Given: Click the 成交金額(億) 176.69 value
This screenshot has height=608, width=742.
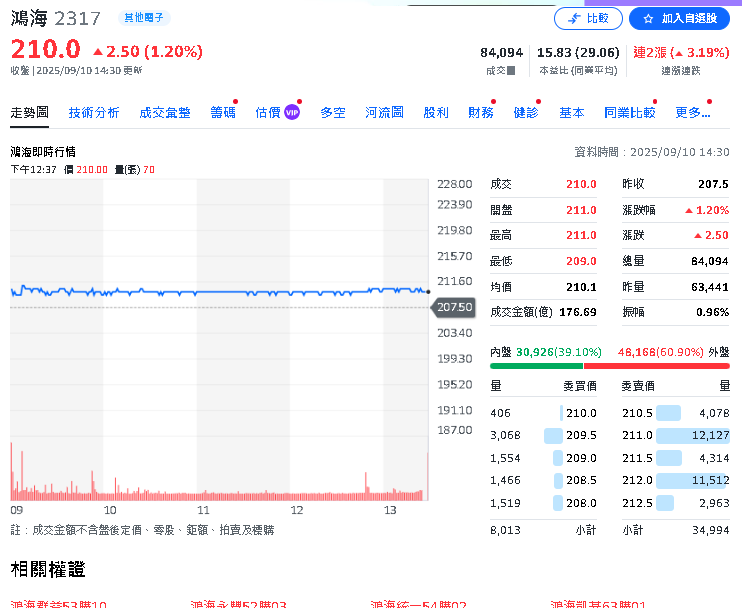Looking at the screenshot, I should pos(578,312).
